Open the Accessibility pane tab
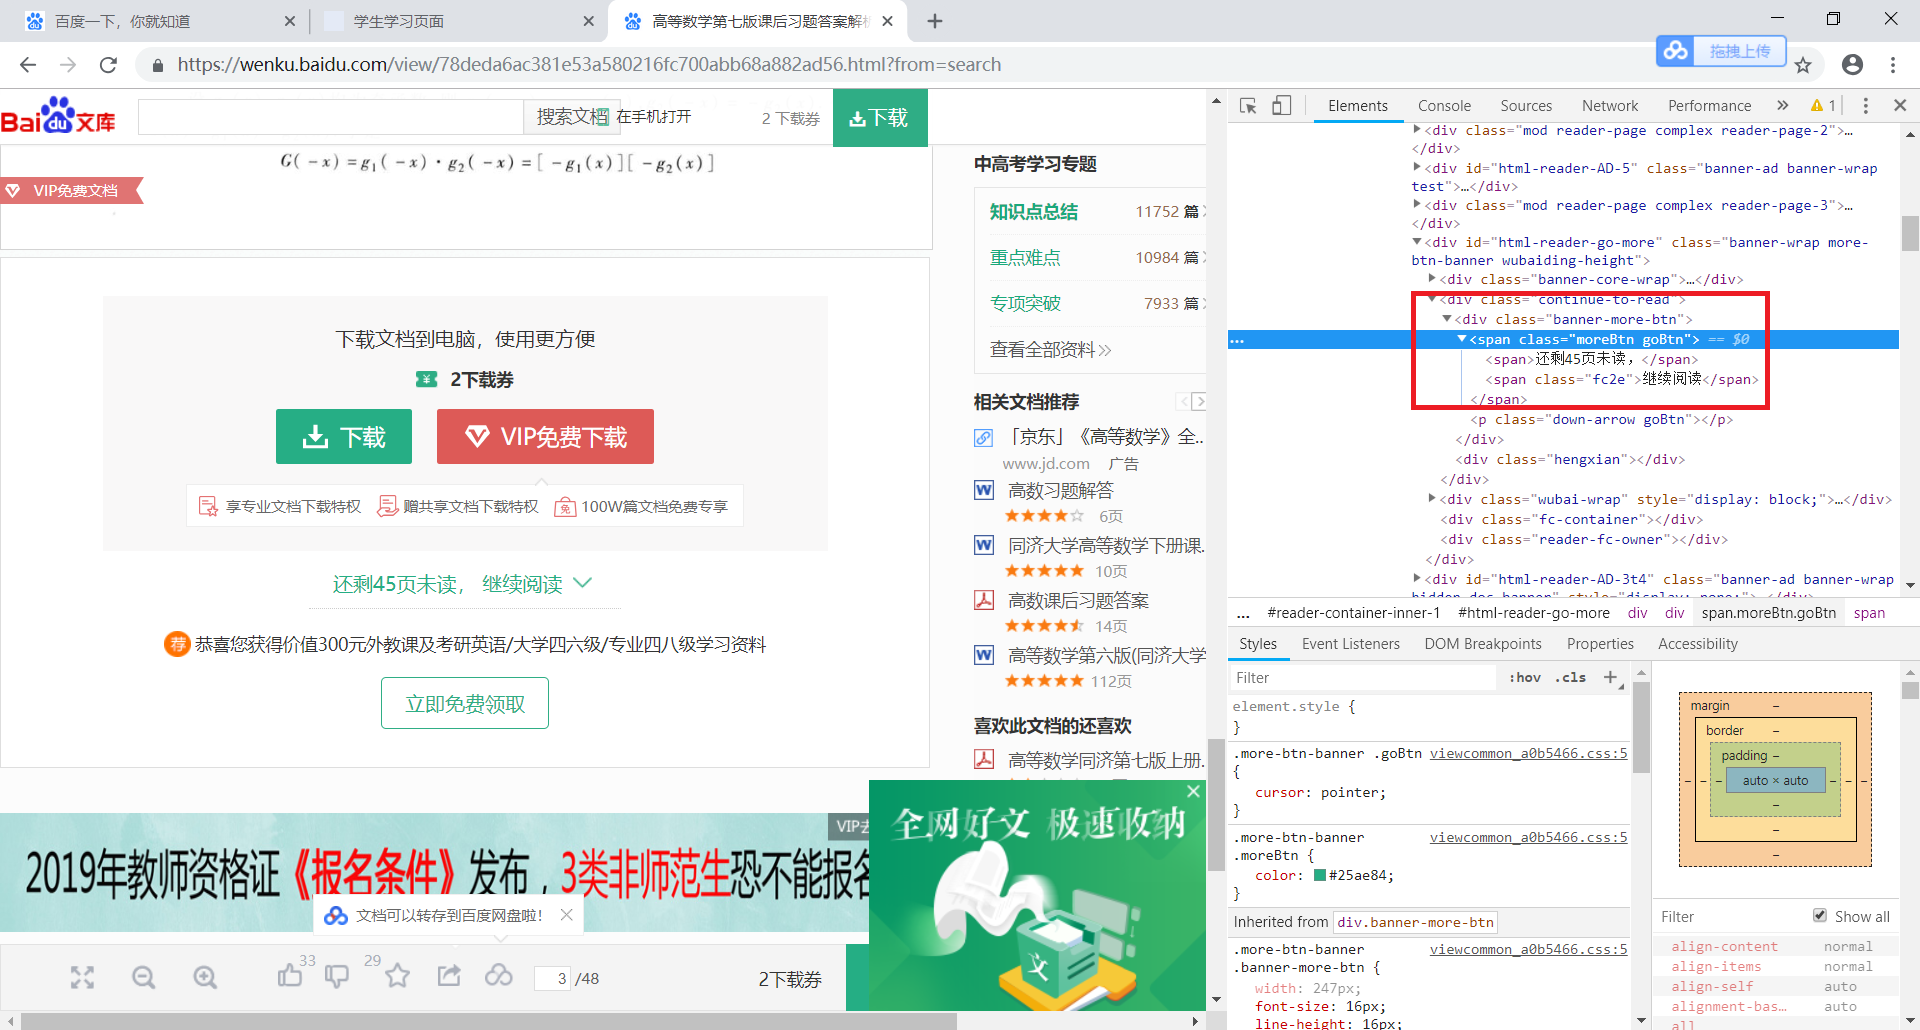 (1697, 644)
